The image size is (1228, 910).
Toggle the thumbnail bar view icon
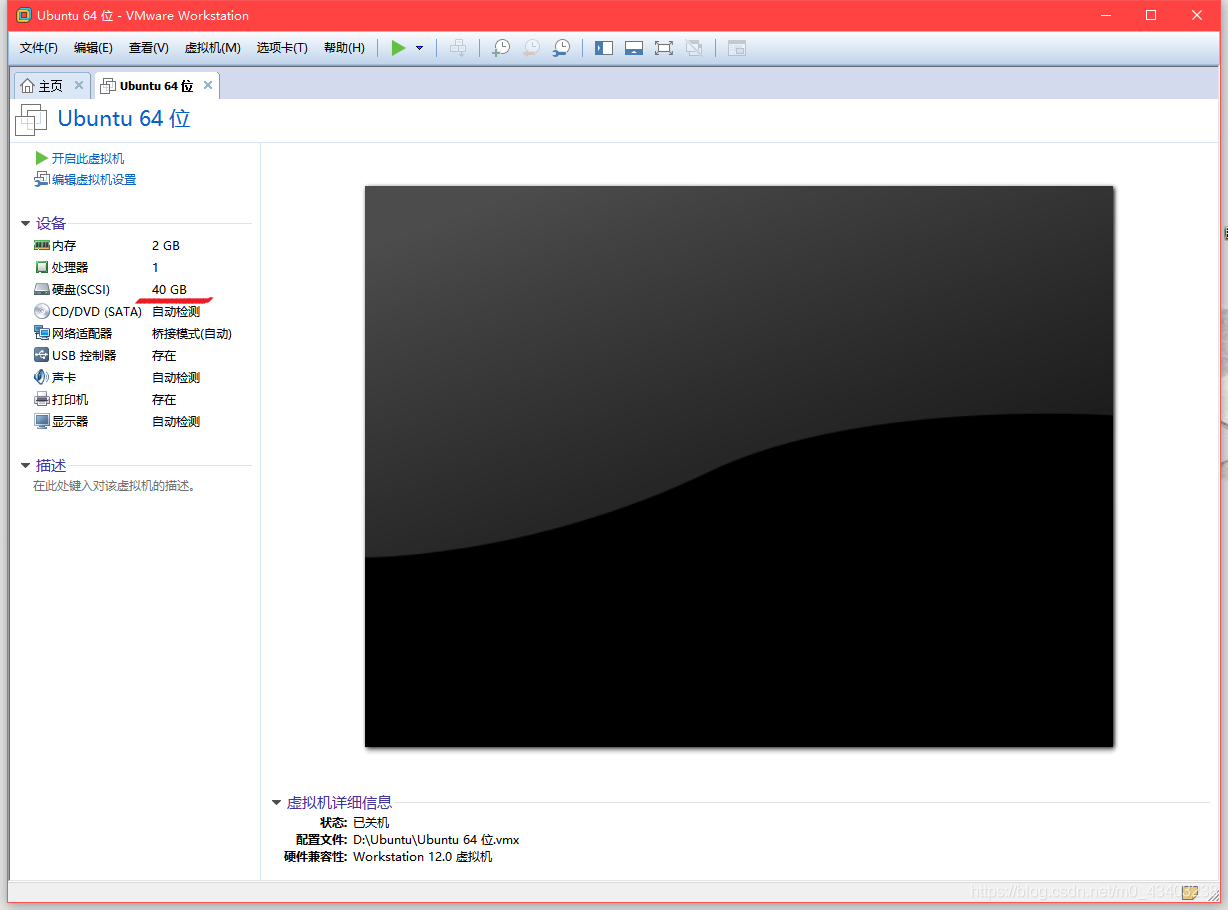coord(634,48)
